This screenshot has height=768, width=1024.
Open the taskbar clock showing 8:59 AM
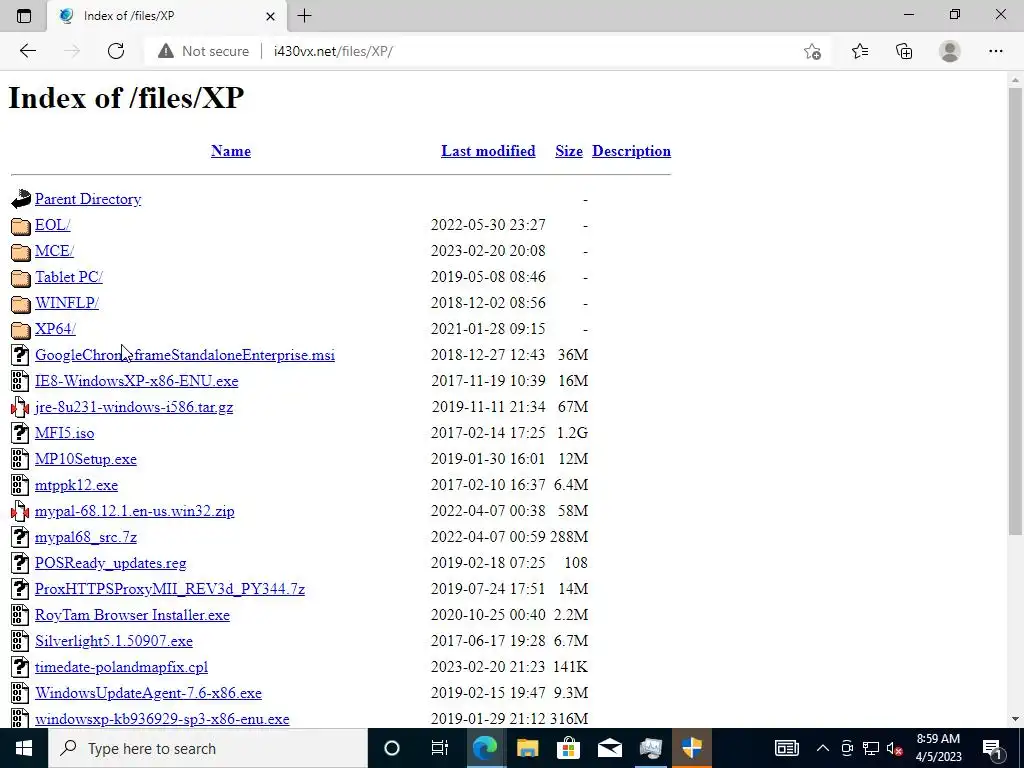938,748
